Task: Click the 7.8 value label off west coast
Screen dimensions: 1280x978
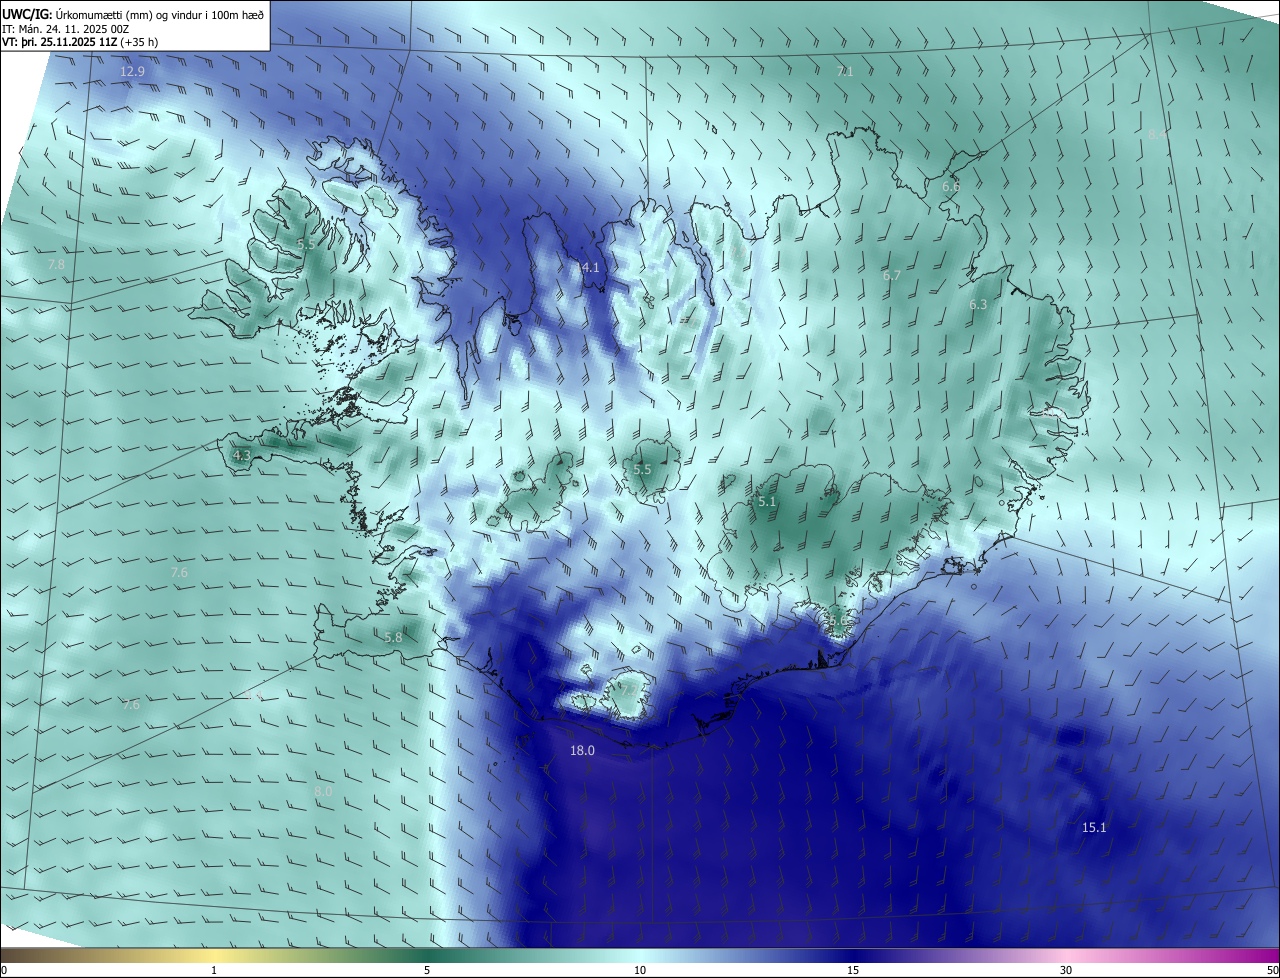Action: point(56,264)
